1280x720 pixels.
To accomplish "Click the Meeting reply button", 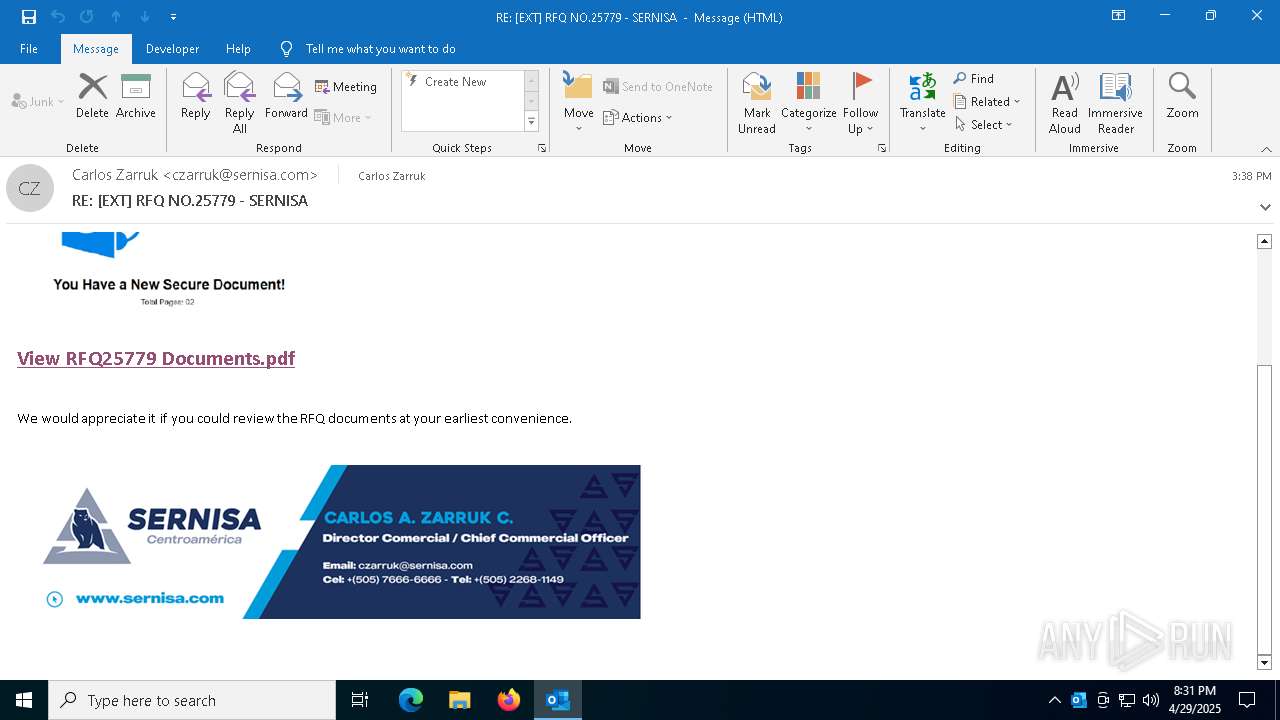I will point(346,87).
